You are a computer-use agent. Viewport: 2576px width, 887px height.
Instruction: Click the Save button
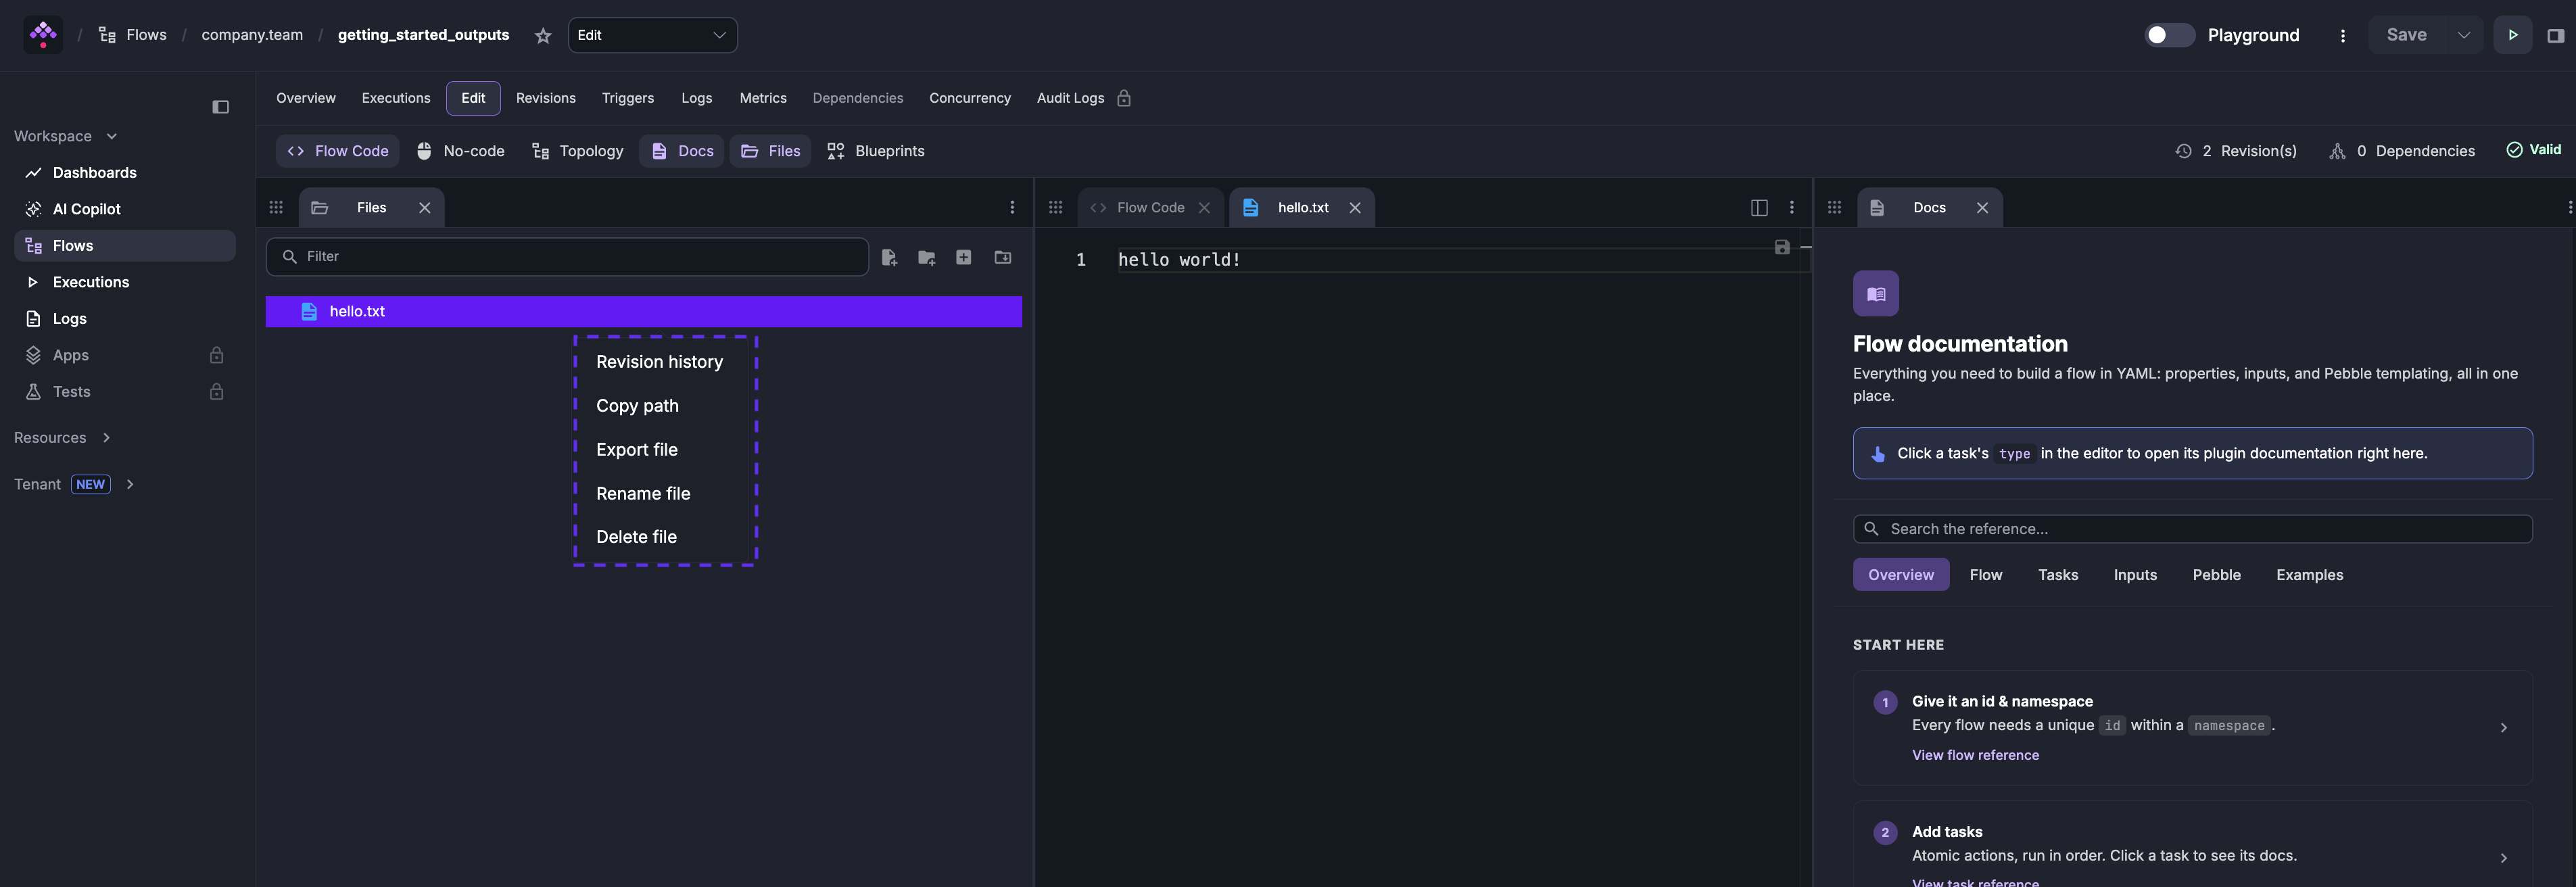click(2406, 35)
